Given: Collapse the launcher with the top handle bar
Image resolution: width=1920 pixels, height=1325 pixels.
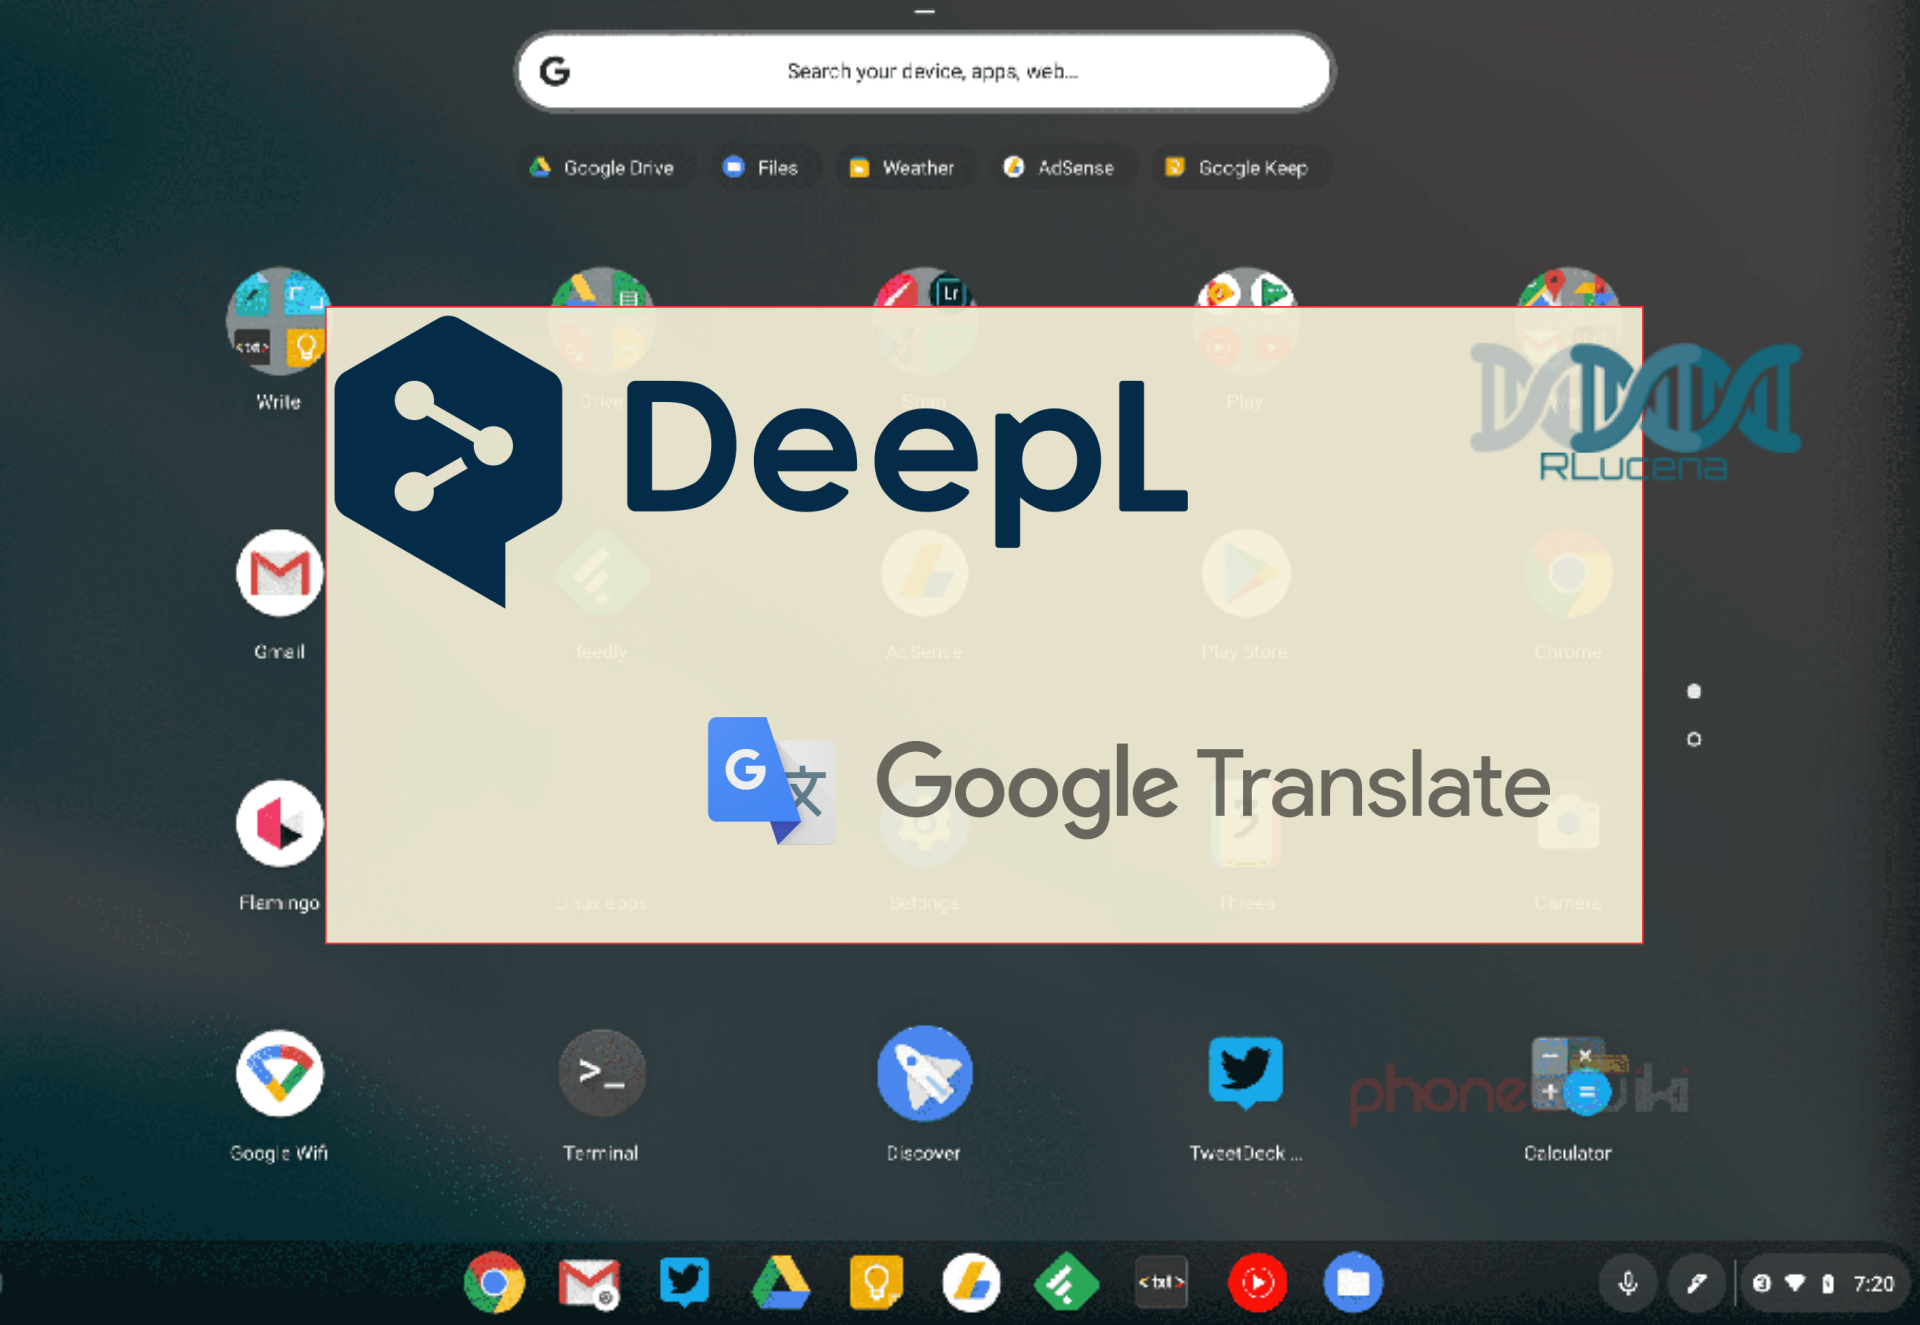Looking at the screenshot, I should pyautogui.click(x=925, y=12).
